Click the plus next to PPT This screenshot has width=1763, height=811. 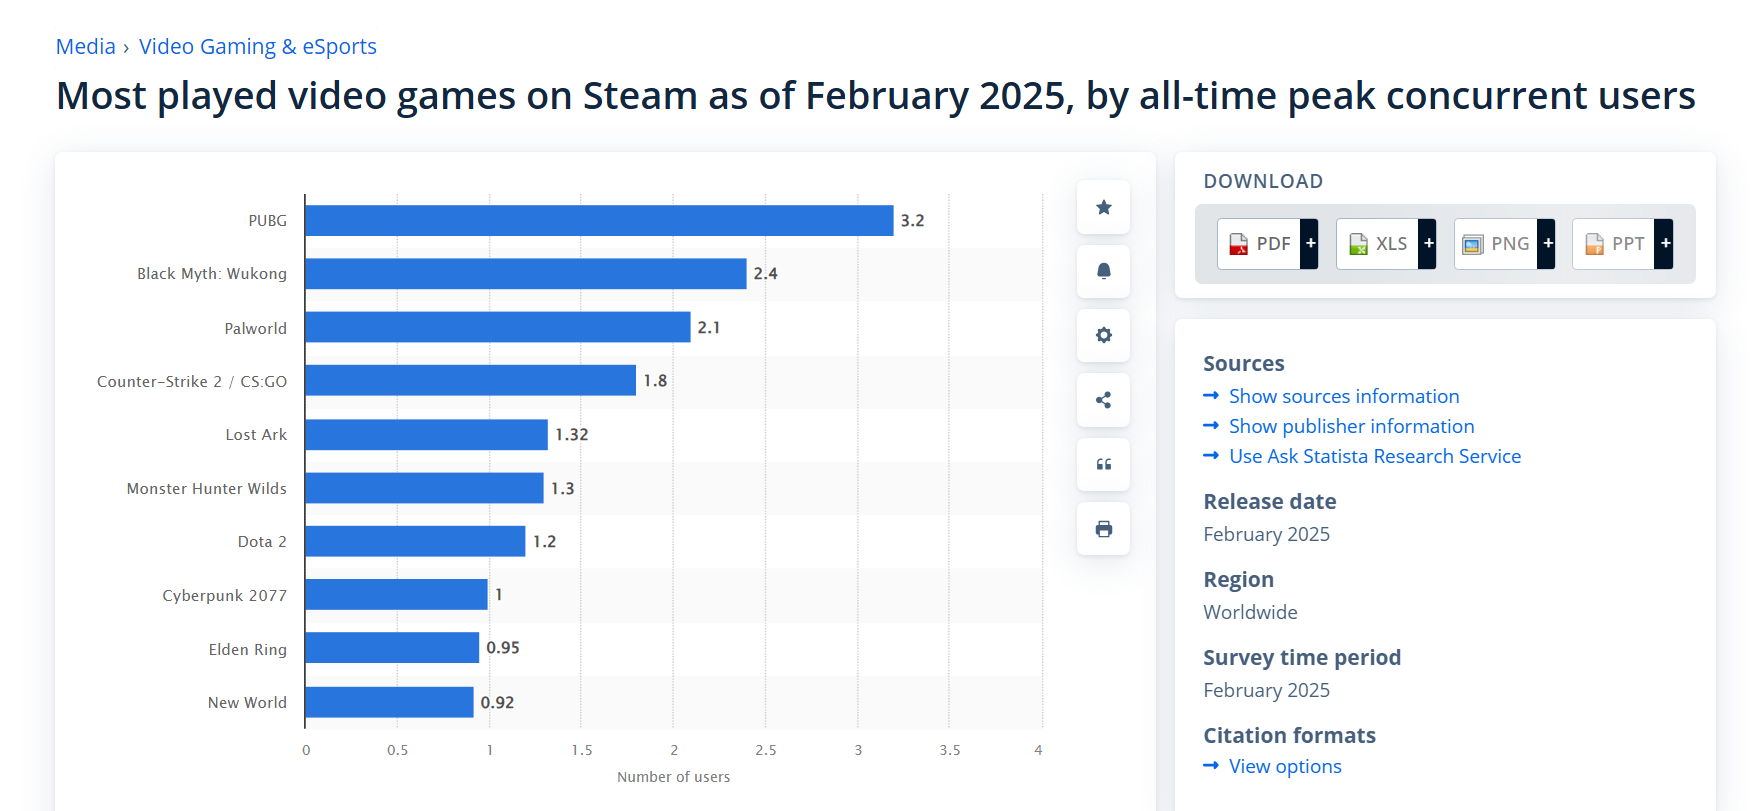pos(1665,244)
